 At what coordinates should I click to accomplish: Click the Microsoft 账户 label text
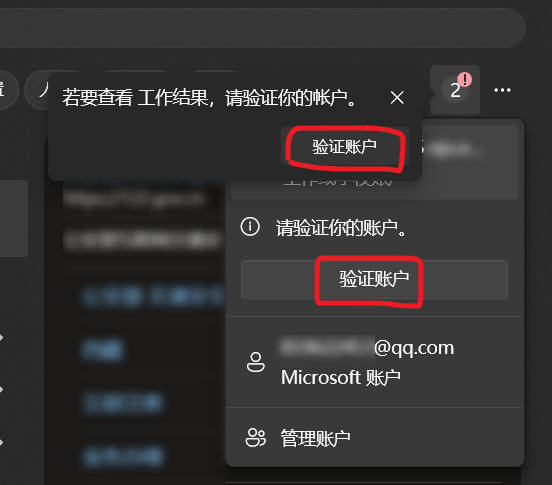click(341, 378)
